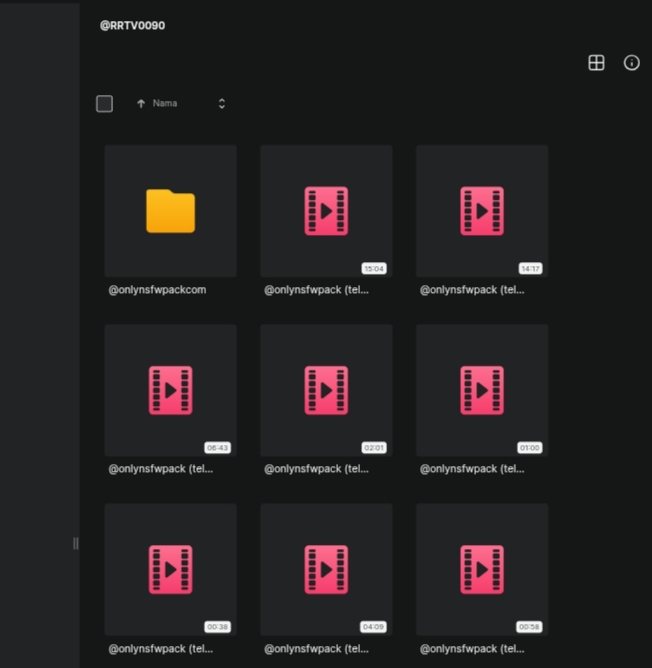Open the video with duration 06:43
Viewport: 652px width, 668px height.
pyautogui.click(x=170, y=390)
